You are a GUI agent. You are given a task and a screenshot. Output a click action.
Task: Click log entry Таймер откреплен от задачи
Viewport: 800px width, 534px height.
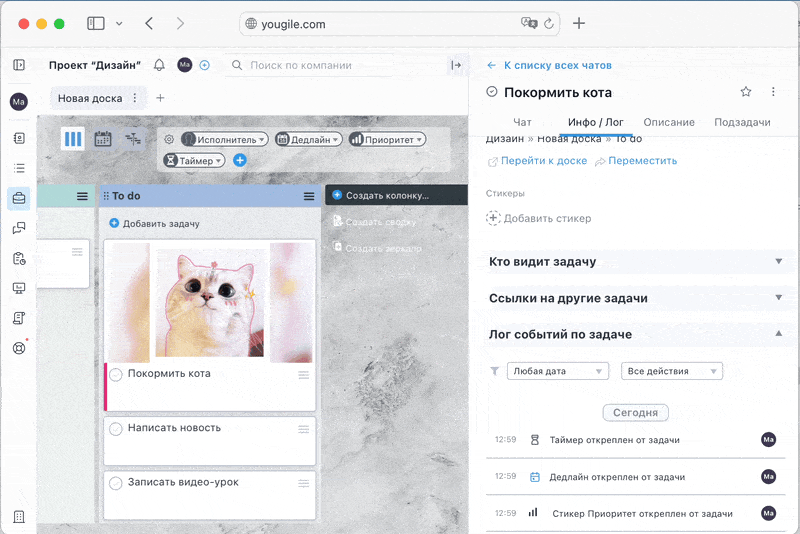[635, 440]
